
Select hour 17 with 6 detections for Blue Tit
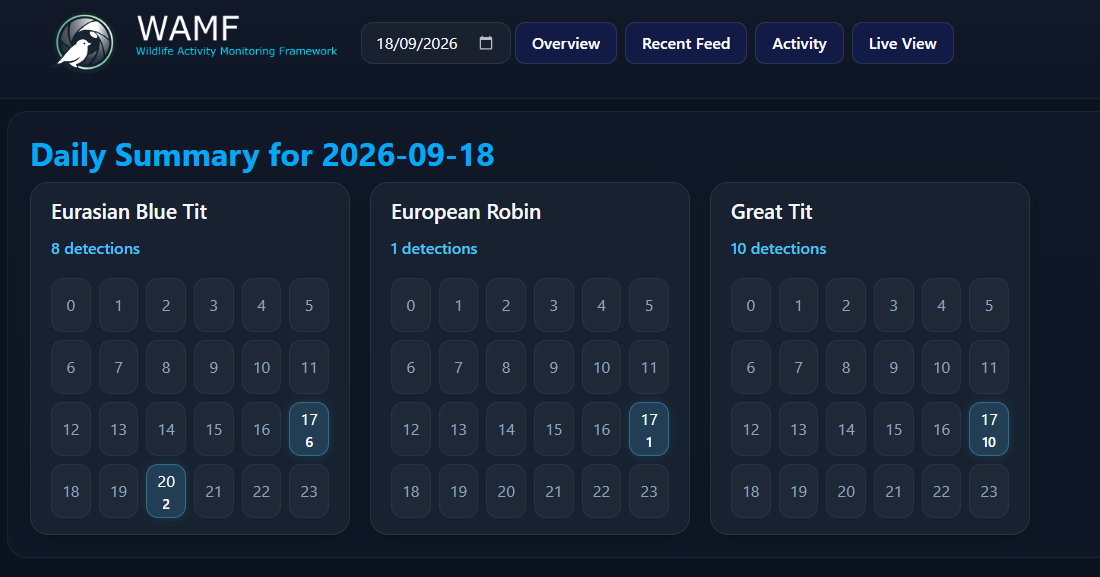[309, 429]
